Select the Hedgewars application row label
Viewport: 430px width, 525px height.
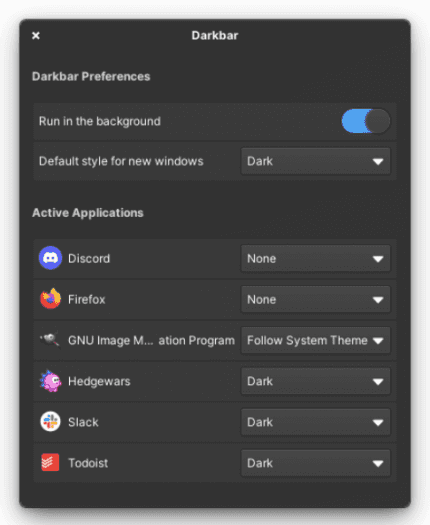99,381
